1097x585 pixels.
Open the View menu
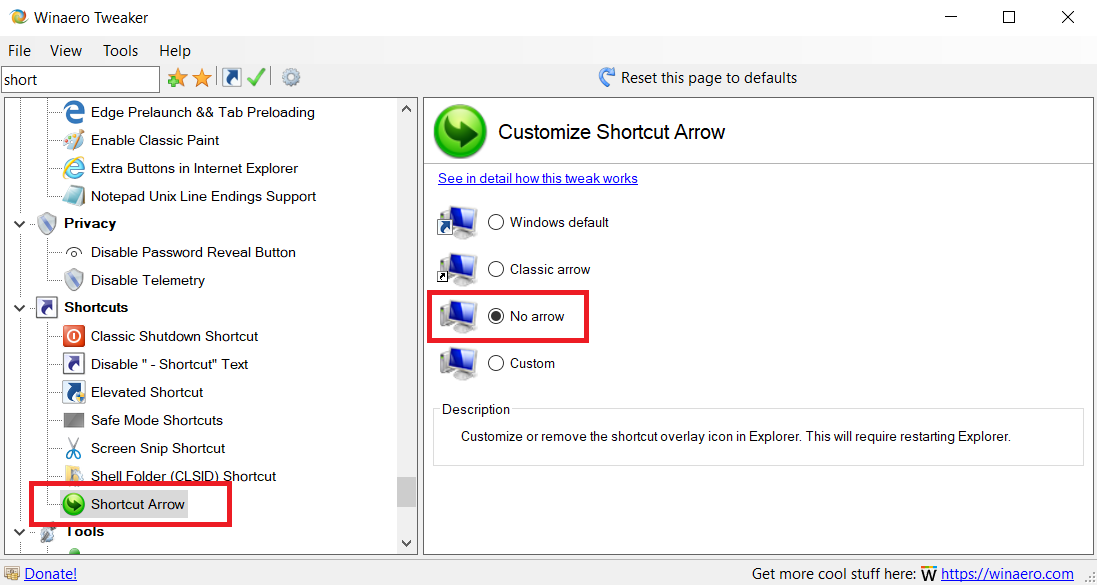(66, 51)
